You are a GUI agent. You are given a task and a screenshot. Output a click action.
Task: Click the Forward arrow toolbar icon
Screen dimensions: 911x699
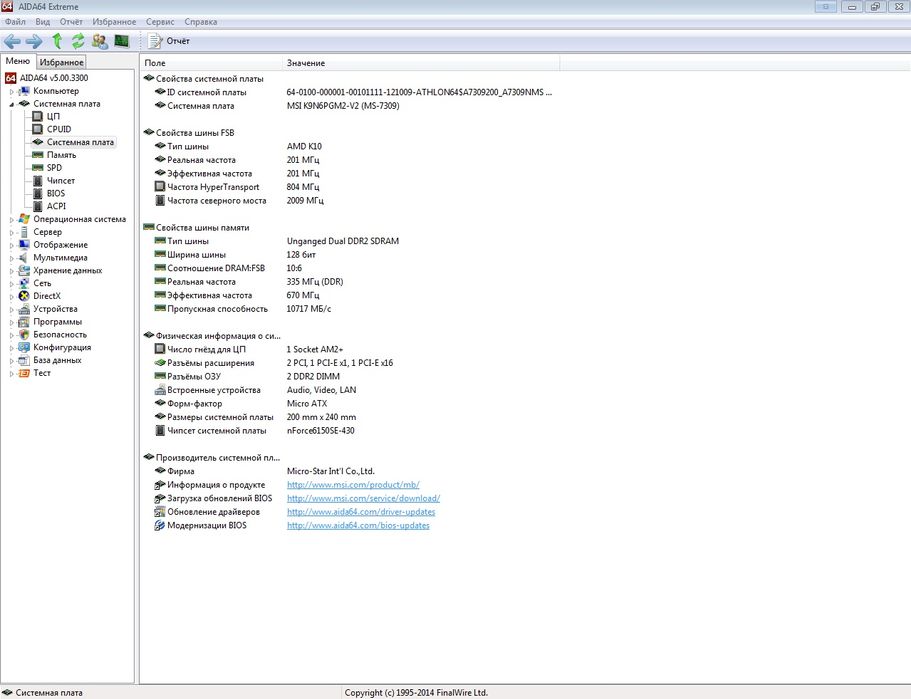coord(34,41)
